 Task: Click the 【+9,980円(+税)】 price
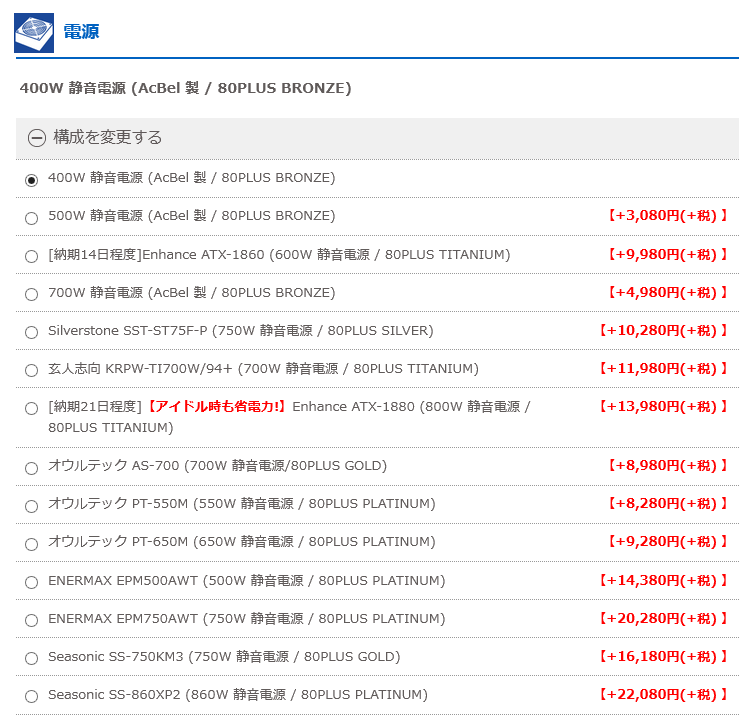[x=667, y=254]
